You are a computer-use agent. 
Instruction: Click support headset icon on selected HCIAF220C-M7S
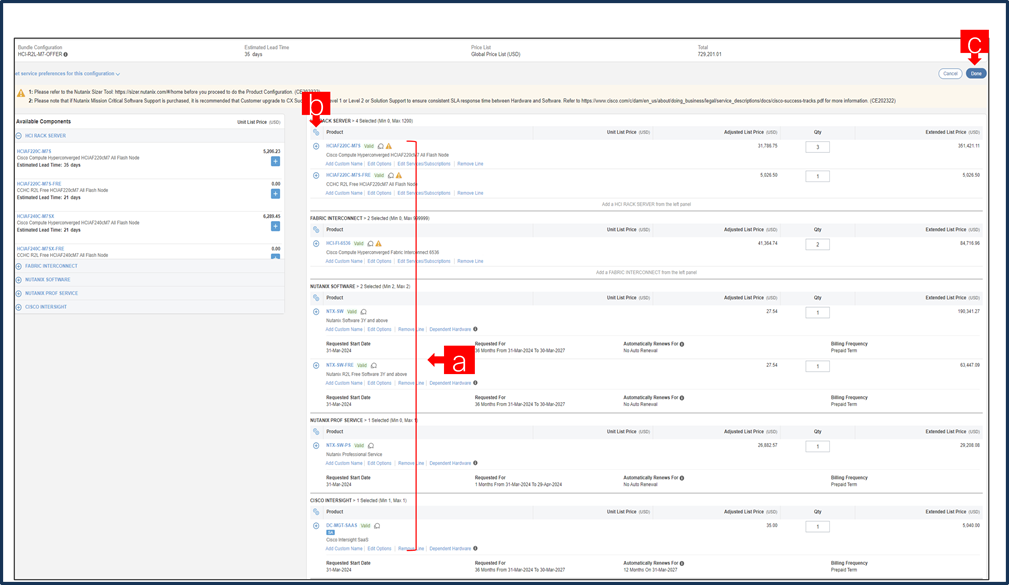click(x=380, y=146)
